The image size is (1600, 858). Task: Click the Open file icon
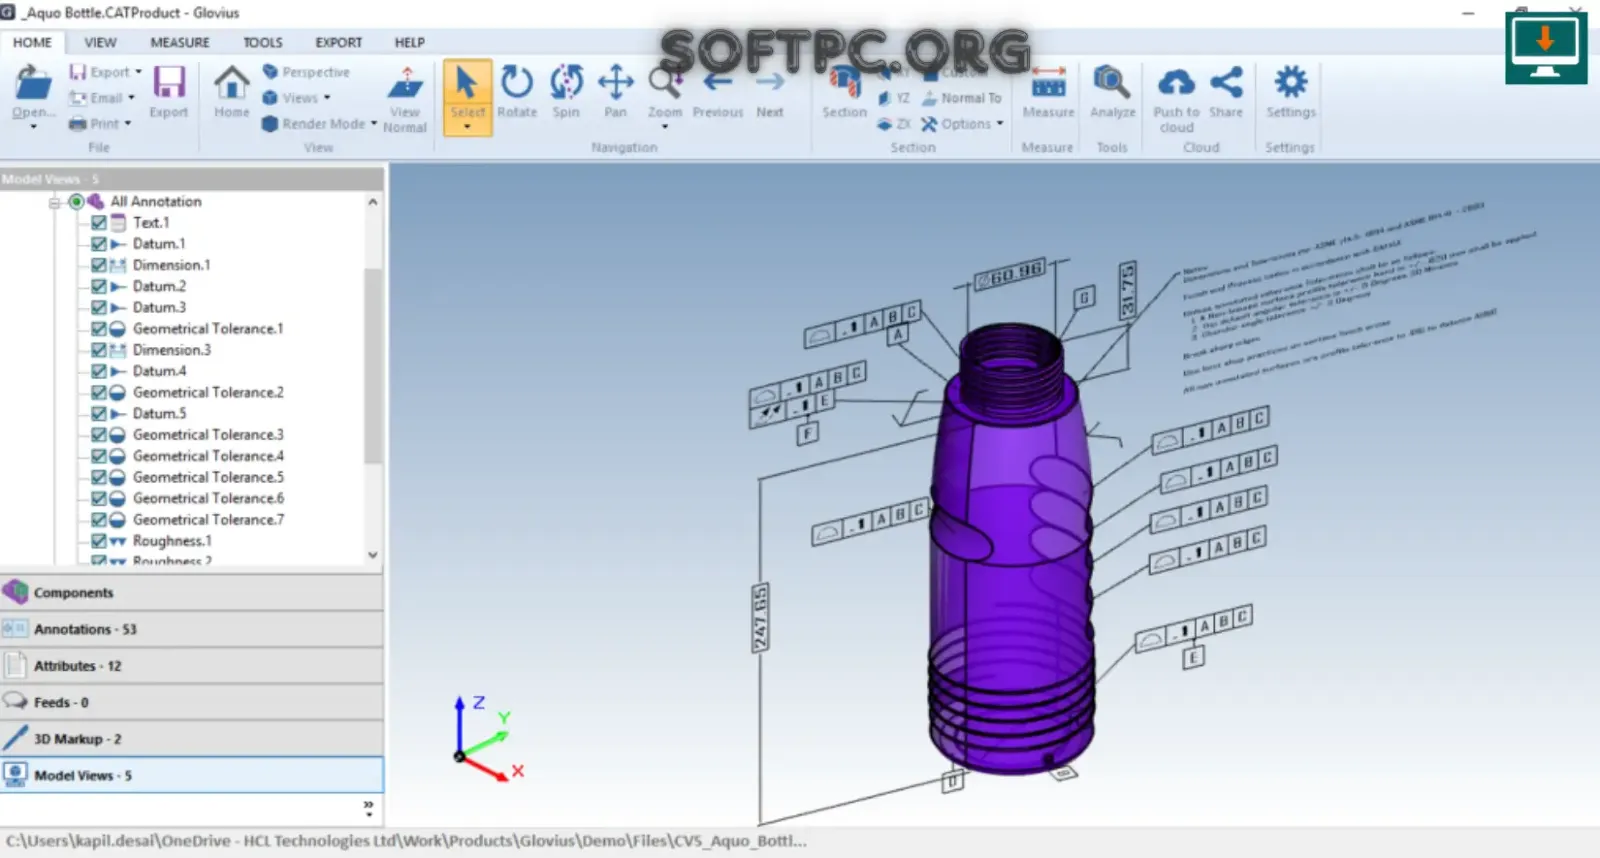coord(33,84)
